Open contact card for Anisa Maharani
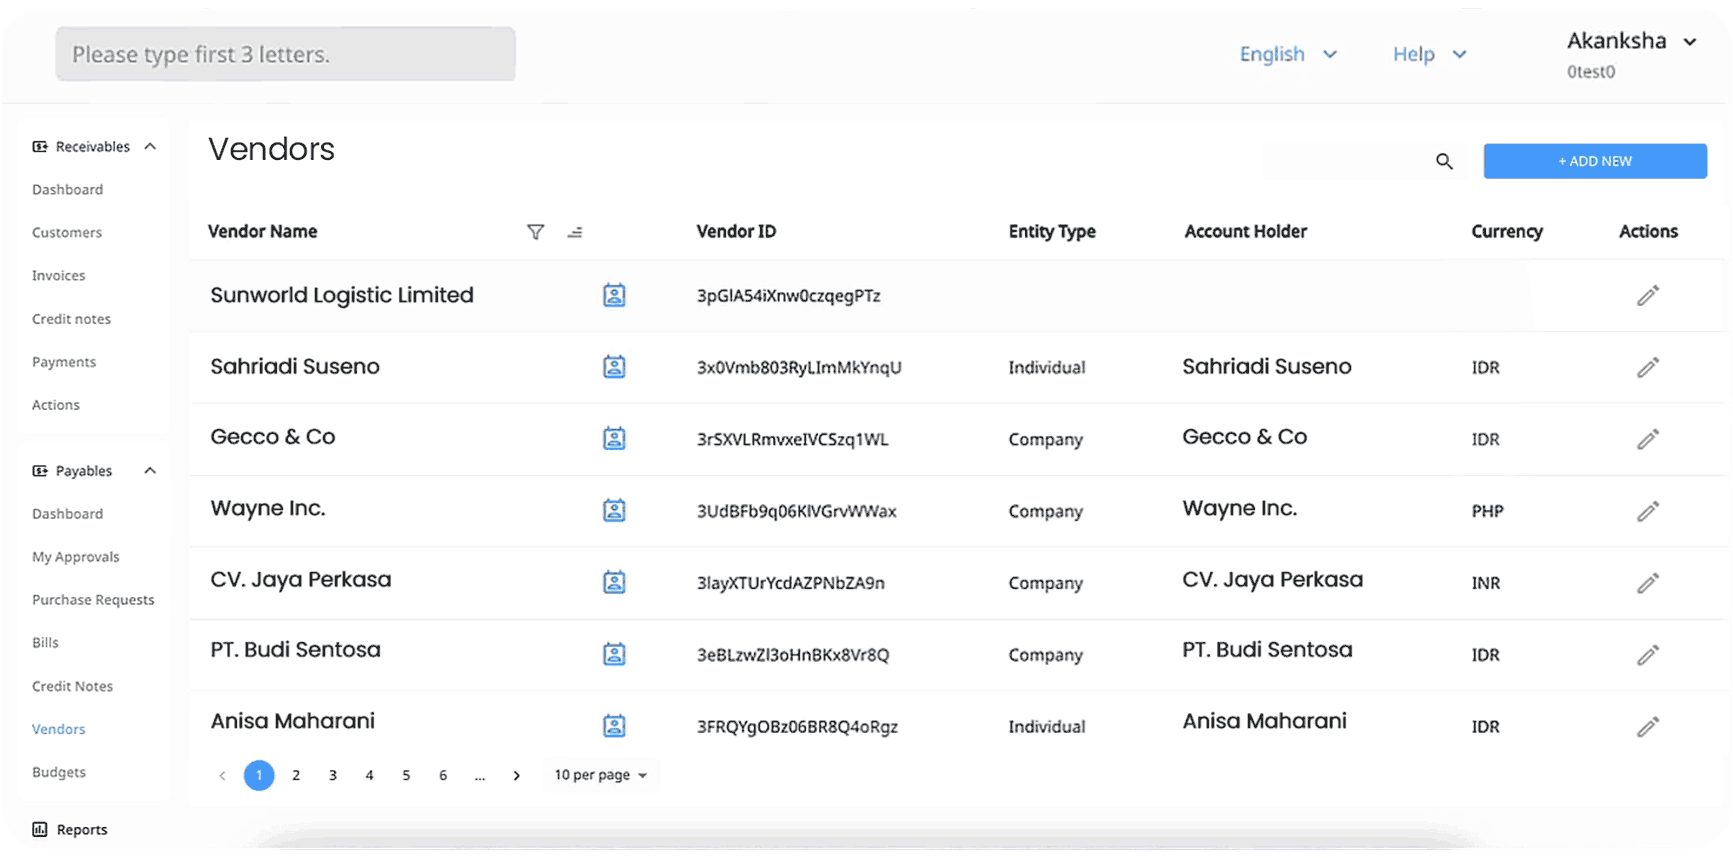 coord(614,726)
